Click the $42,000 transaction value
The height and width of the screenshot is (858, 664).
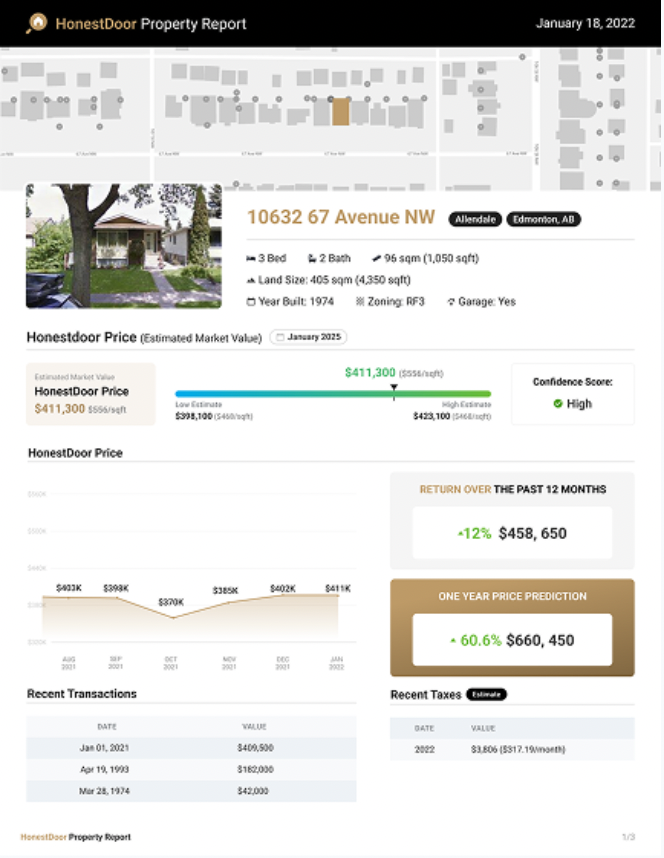[x=253, y=791]
